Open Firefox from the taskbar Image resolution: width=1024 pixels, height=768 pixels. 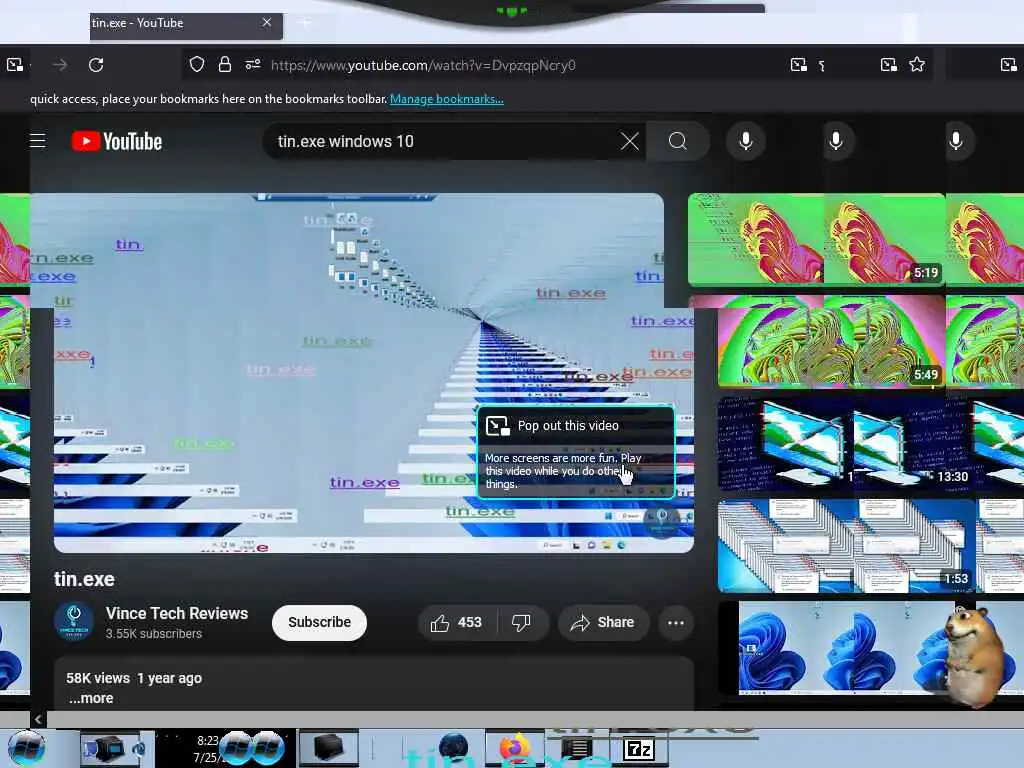515,748
